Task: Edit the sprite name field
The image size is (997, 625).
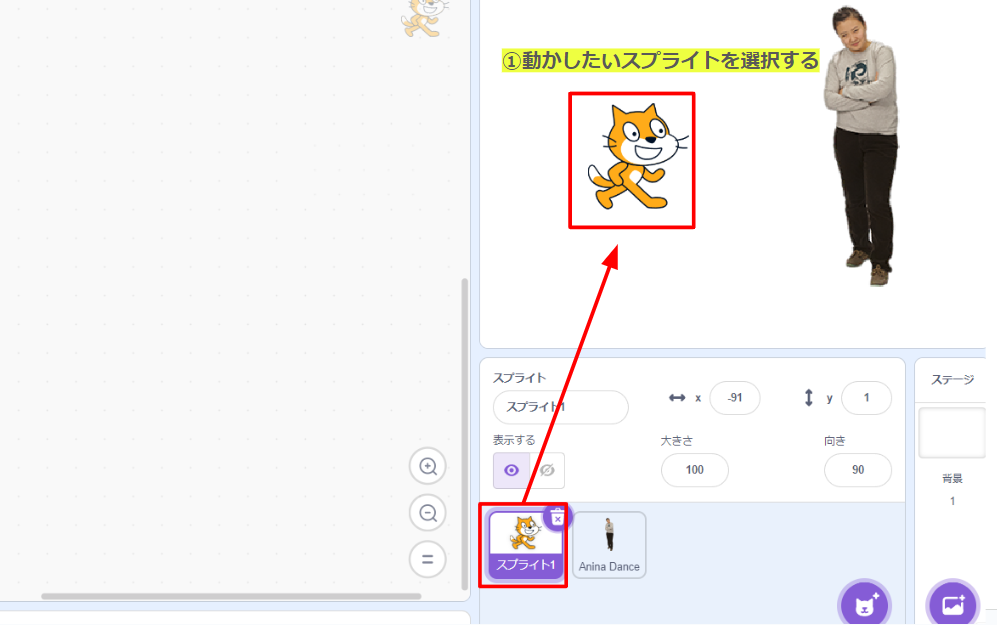Action: [x=560, y=407]
